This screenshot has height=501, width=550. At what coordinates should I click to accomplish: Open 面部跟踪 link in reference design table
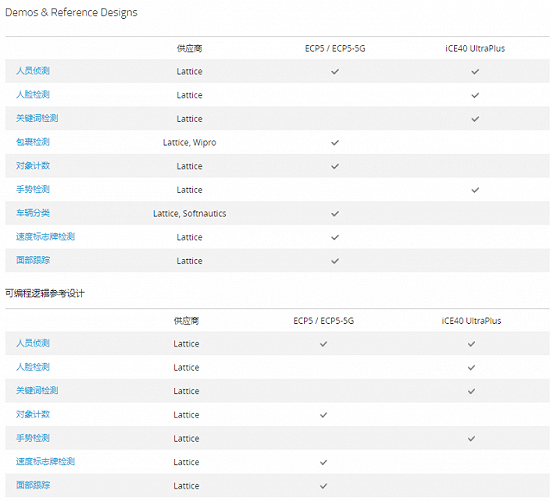point(33,485)
